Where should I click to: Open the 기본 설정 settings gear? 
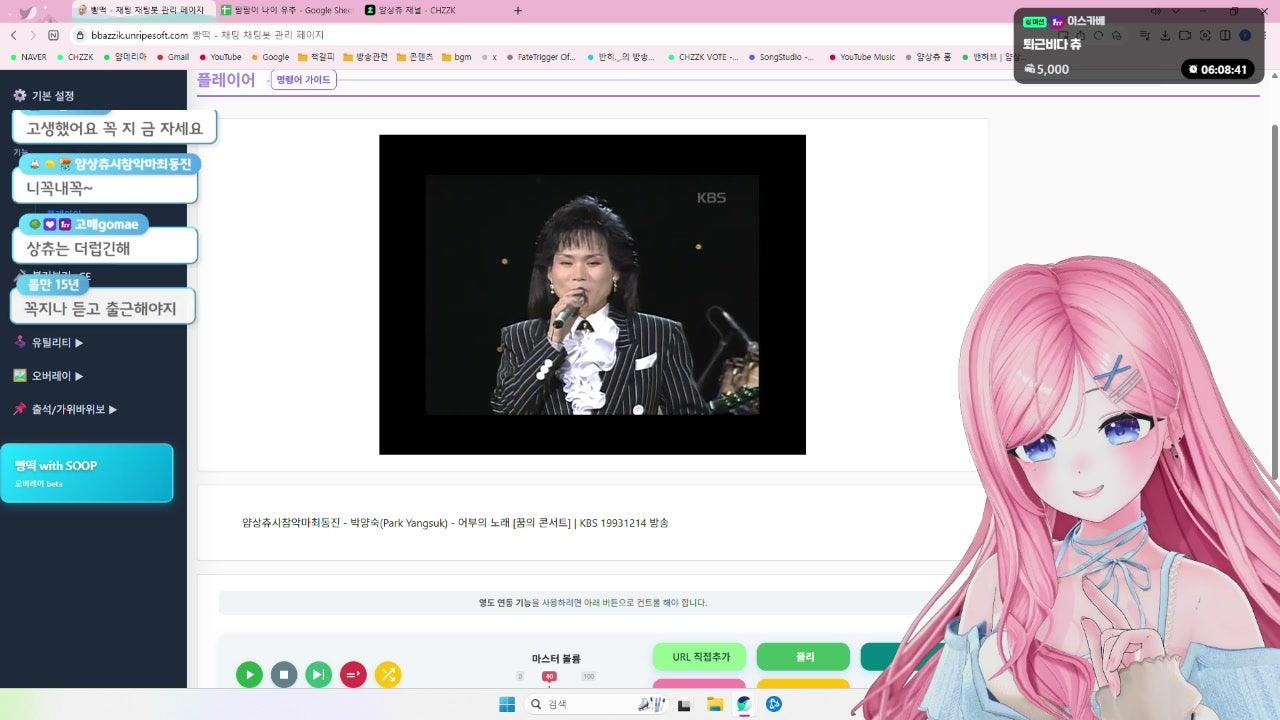(48, 95)
